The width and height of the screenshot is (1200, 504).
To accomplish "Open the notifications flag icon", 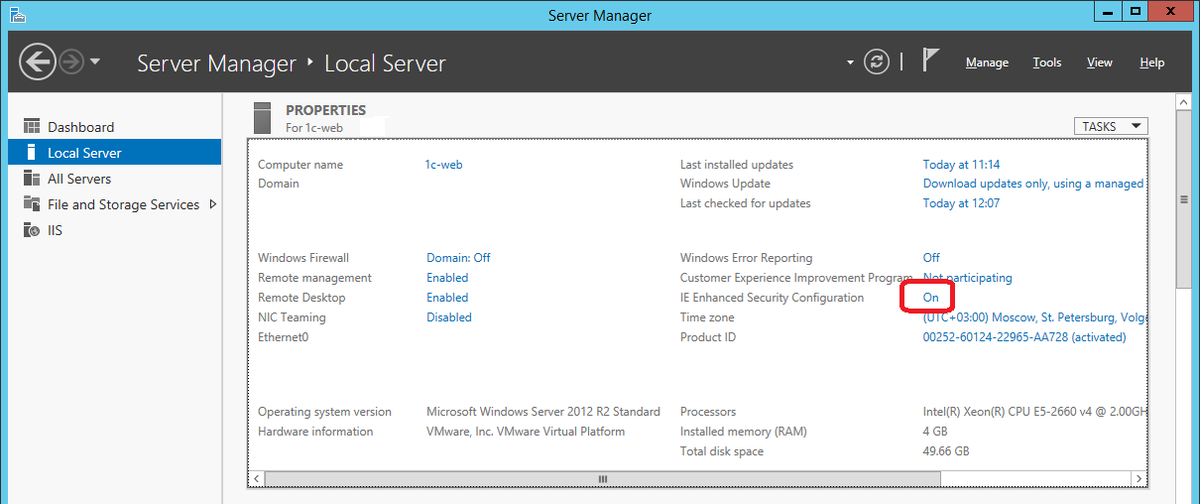I will tap(930, 61).
